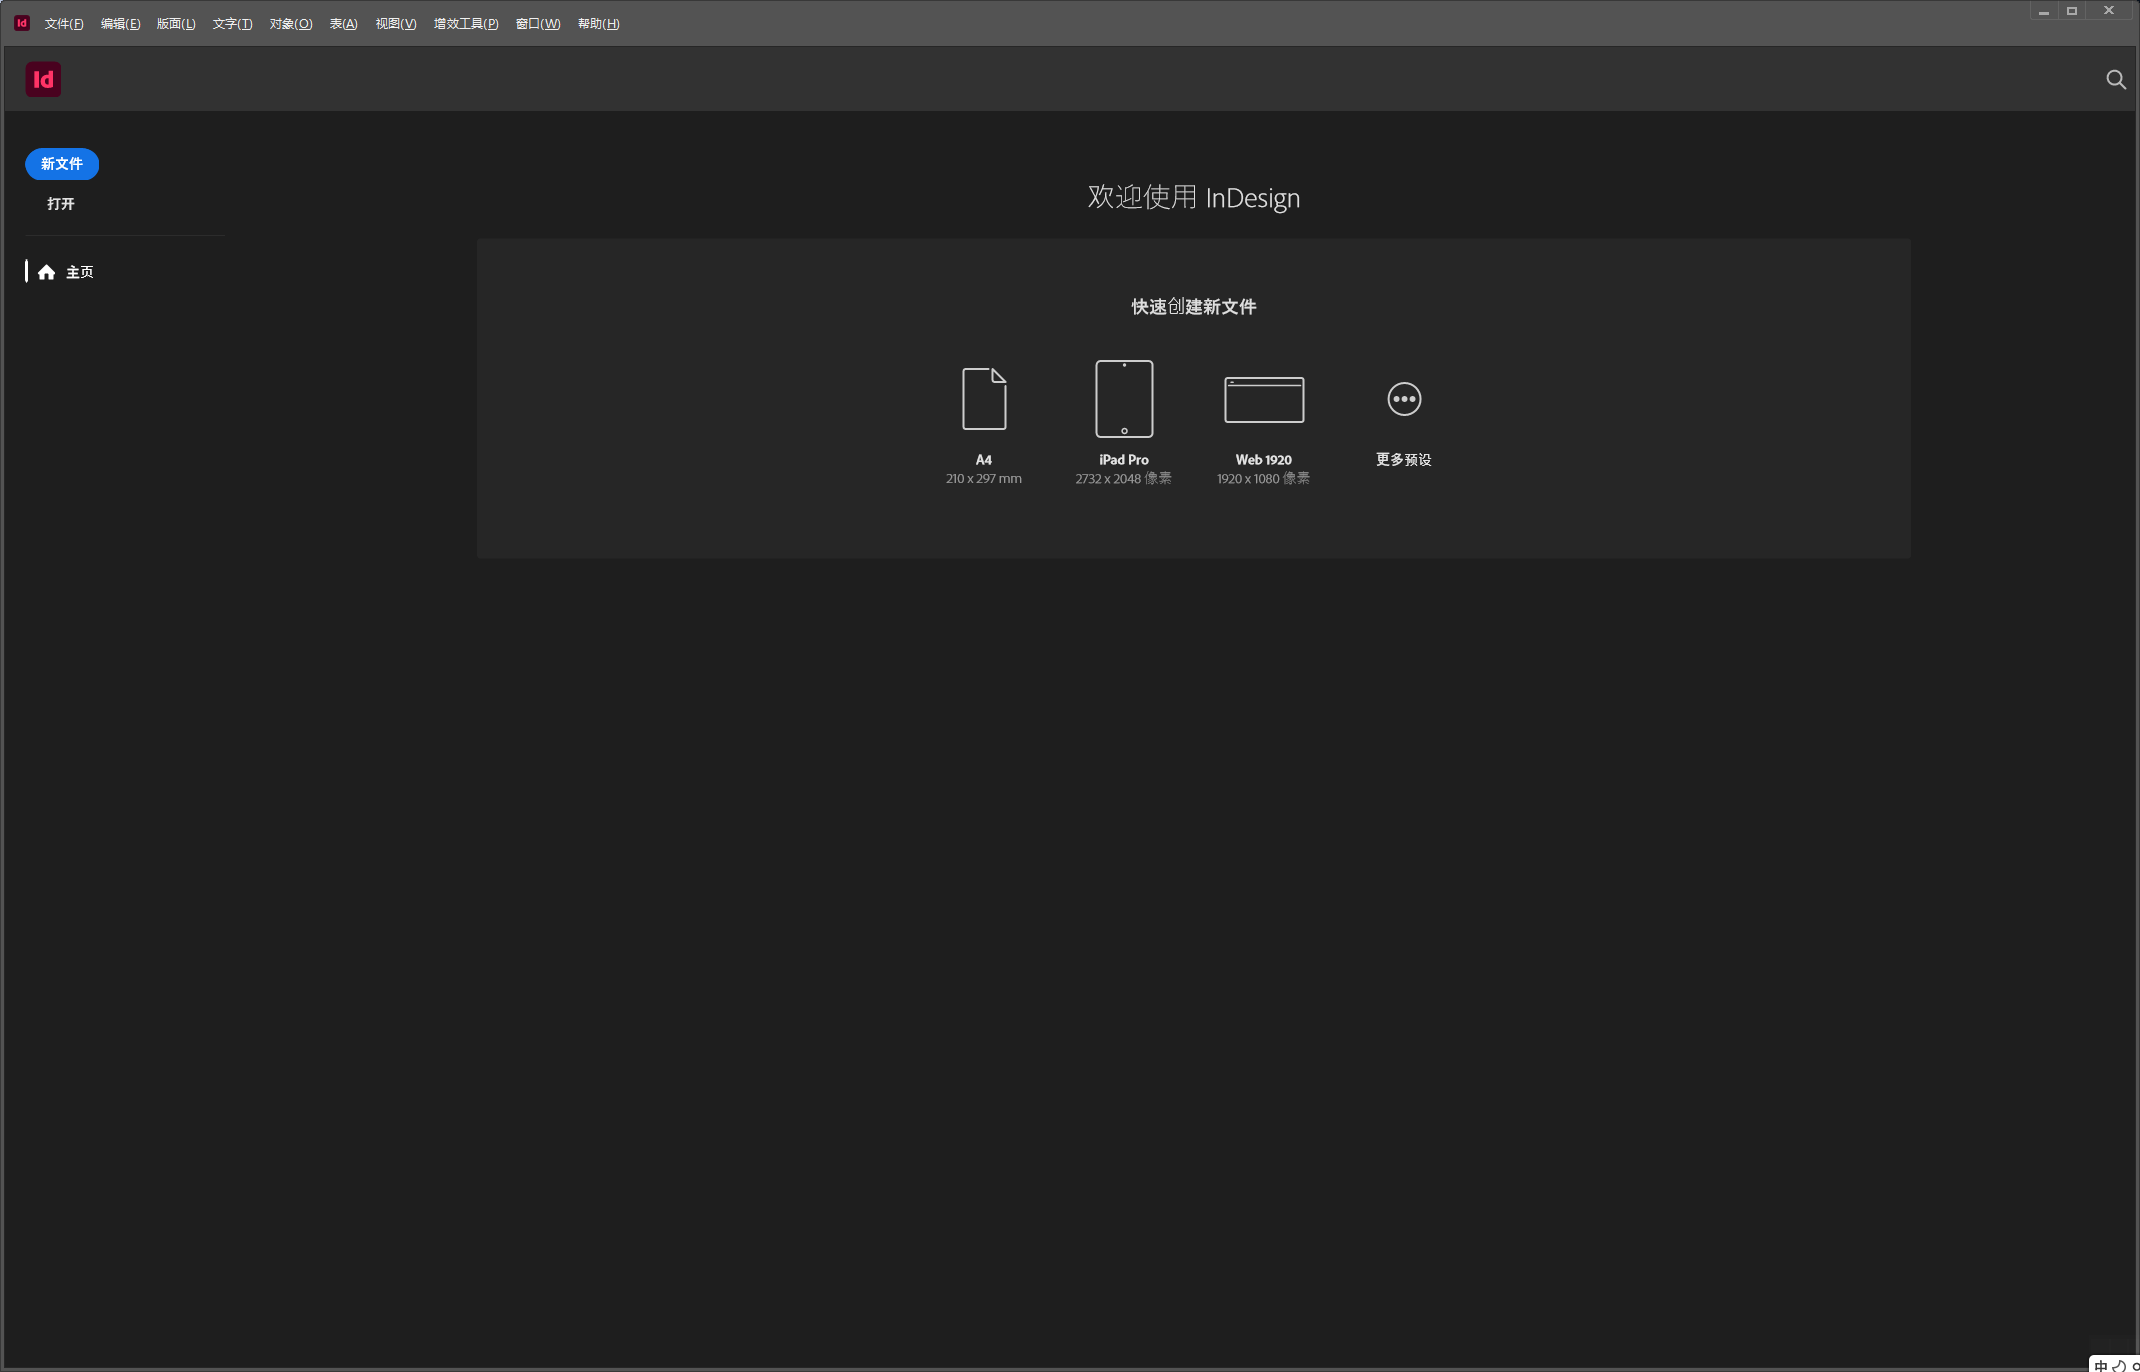The width and height of the screenshot is (2140, 1372).
Task: Minimize the InDesign window
Action: [2044, 11]
